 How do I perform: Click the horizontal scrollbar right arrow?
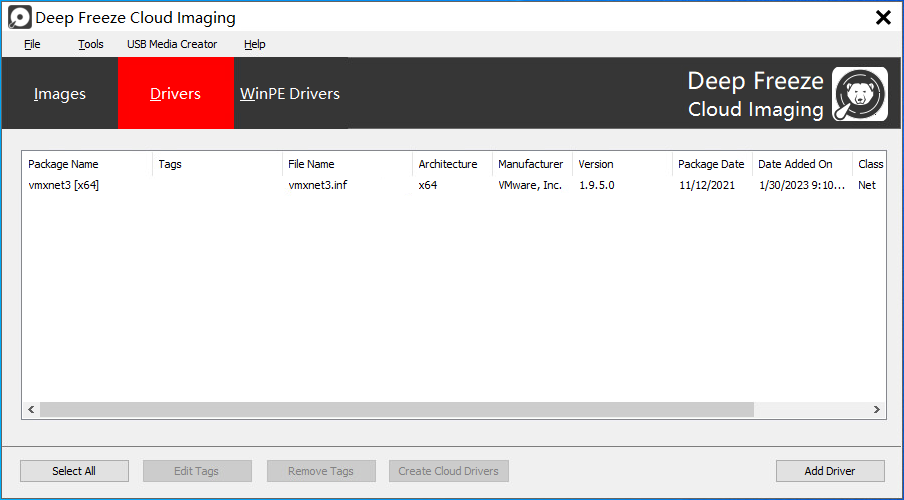pyautogui.click(x=877, y=409)
